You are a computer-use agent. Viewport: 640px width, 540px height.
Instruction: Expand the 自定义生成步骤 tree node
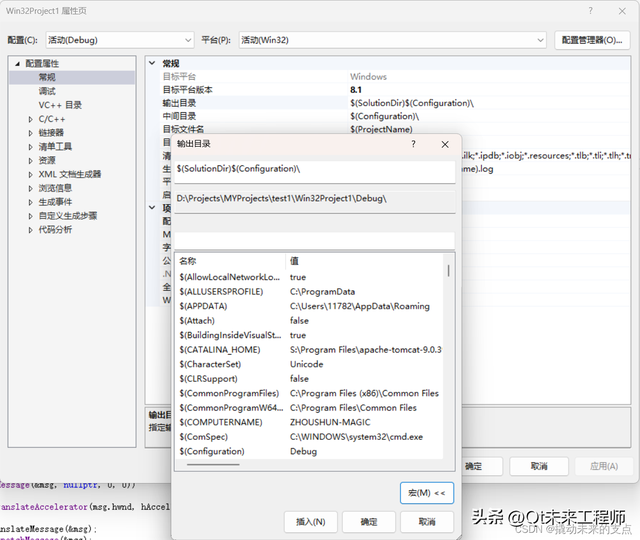[x=31, y=216]
